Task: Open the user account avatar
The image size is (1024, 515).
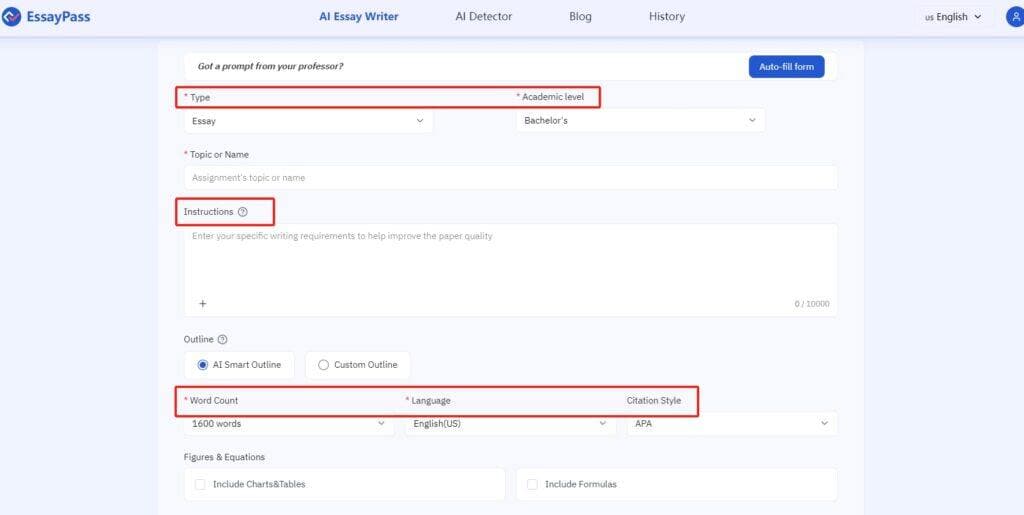Action: click(x=1016, y=17)
